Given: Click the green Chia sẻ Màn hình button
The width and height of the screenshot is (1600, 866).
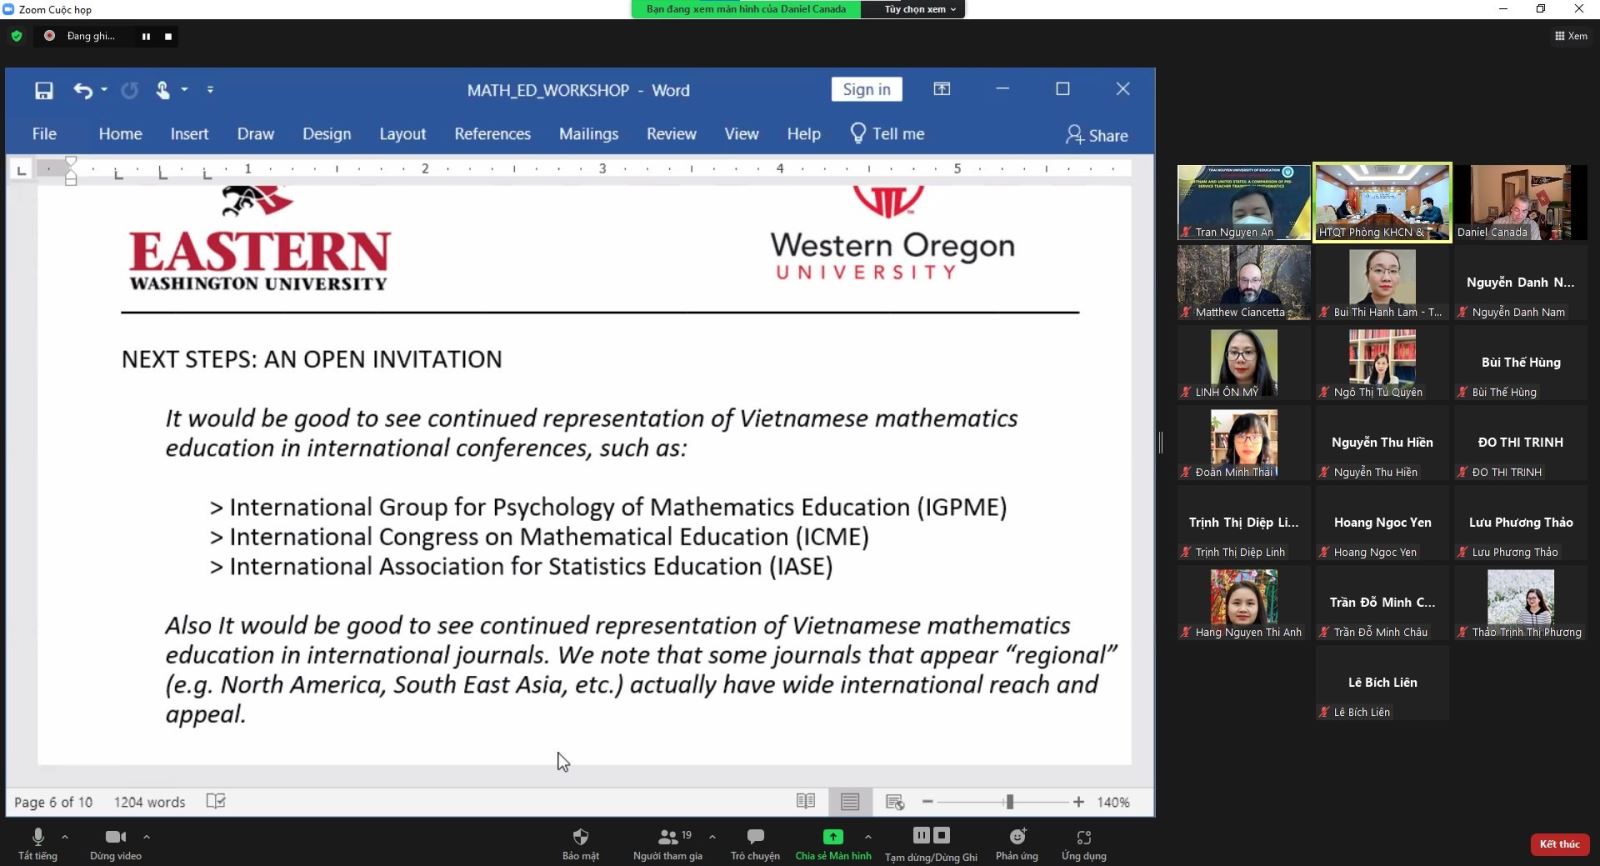Looking at the screenshot, I should coord(833,843).
